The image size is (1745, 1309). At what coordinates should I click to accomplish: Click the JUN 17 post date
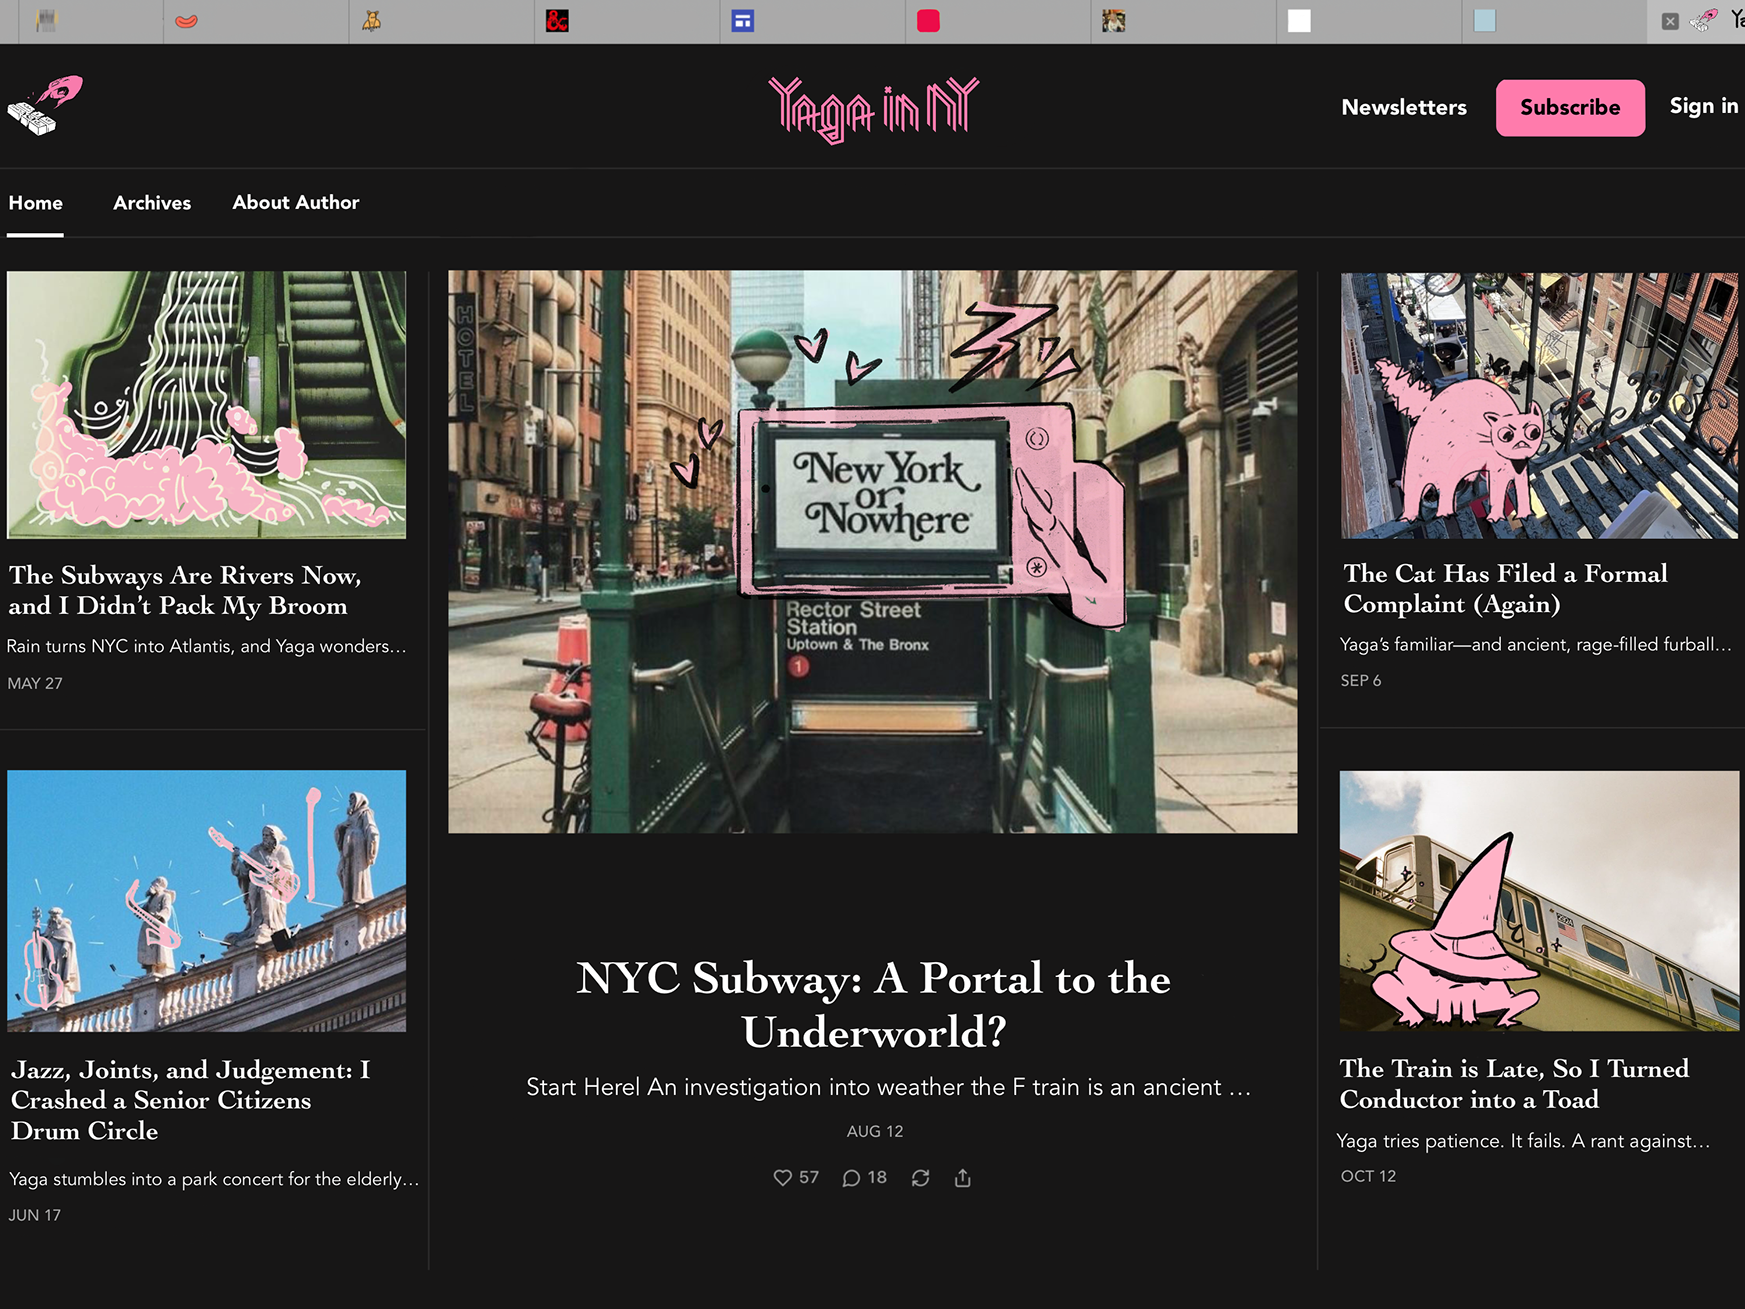[x=35, y=1215]
